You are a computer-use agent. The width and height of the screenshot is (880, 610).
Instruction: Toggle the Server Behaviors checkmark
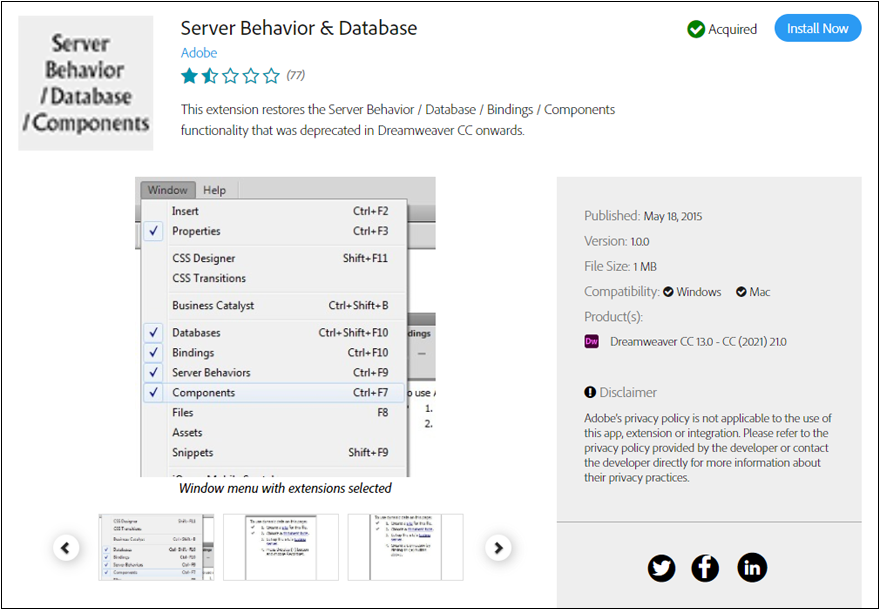tap(153, 373)
